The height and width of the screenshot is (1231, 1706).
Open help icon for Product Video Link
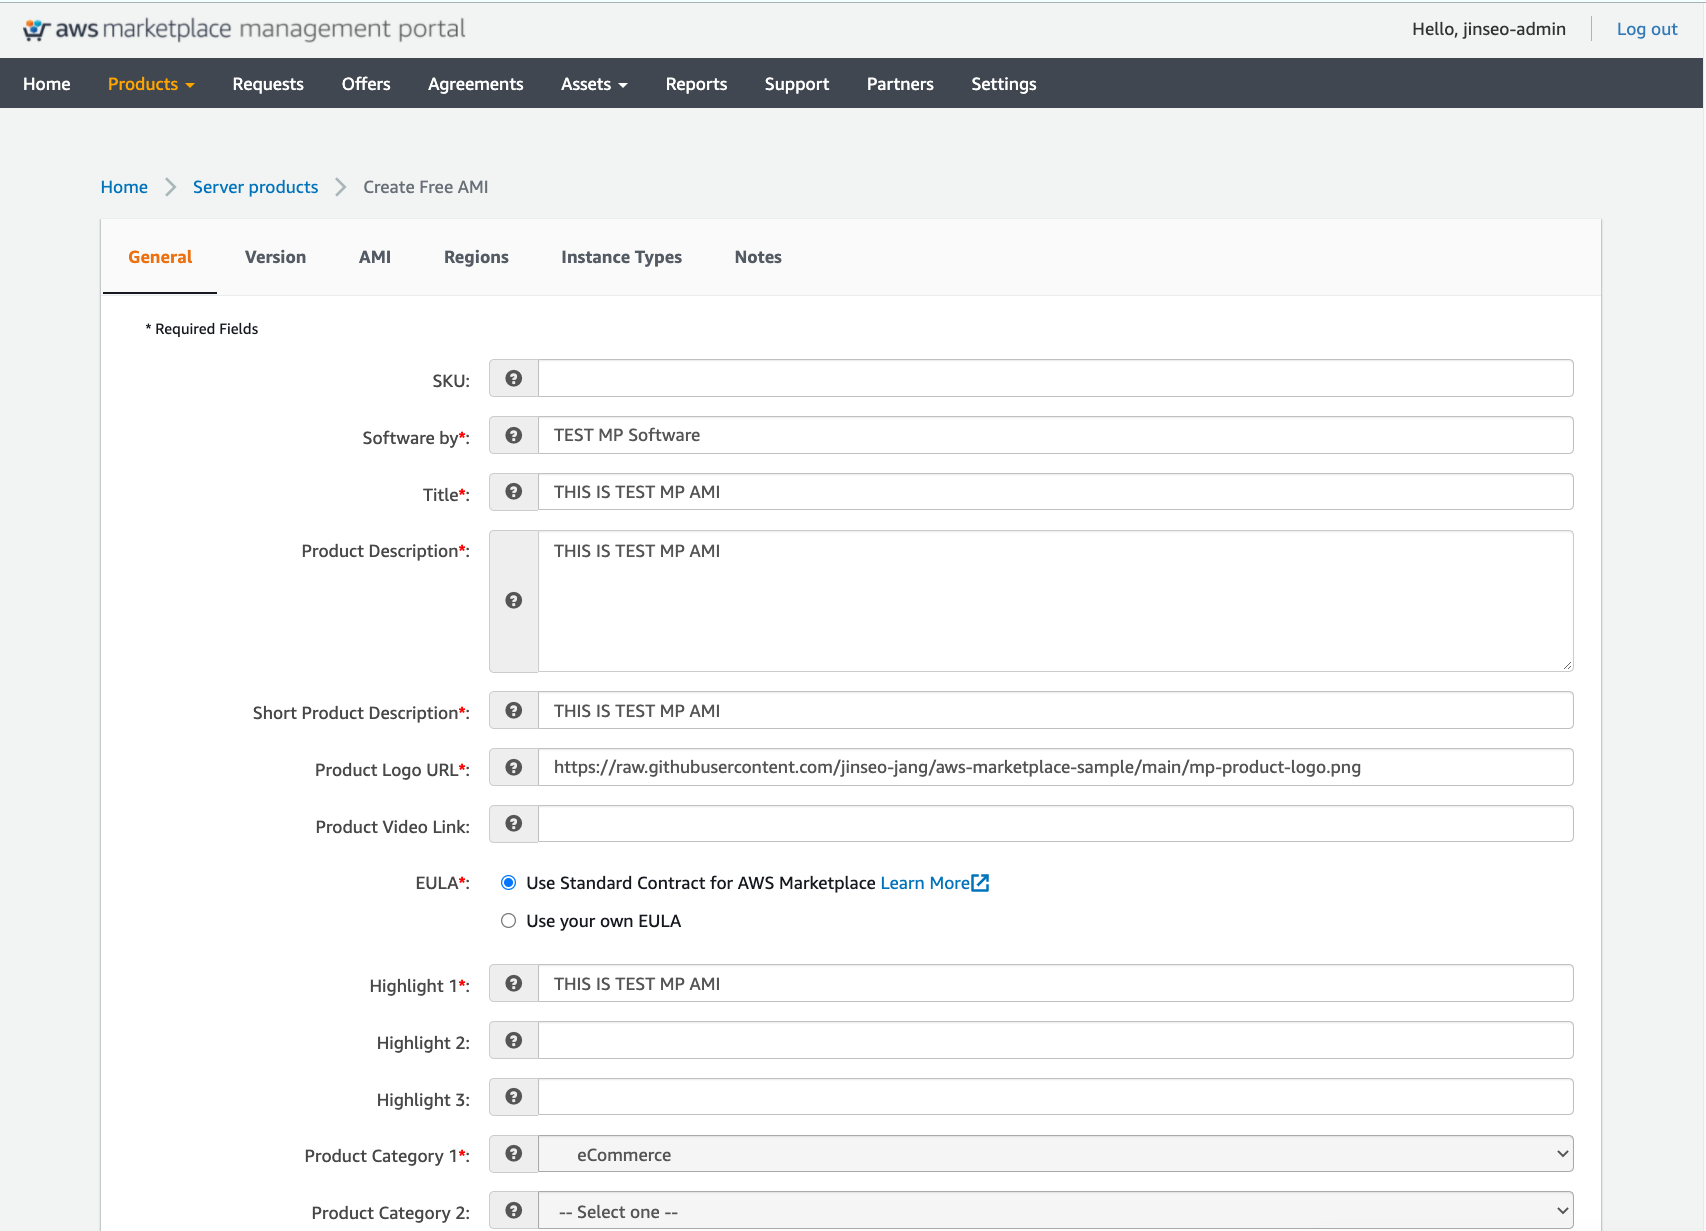tap(514, 824)
